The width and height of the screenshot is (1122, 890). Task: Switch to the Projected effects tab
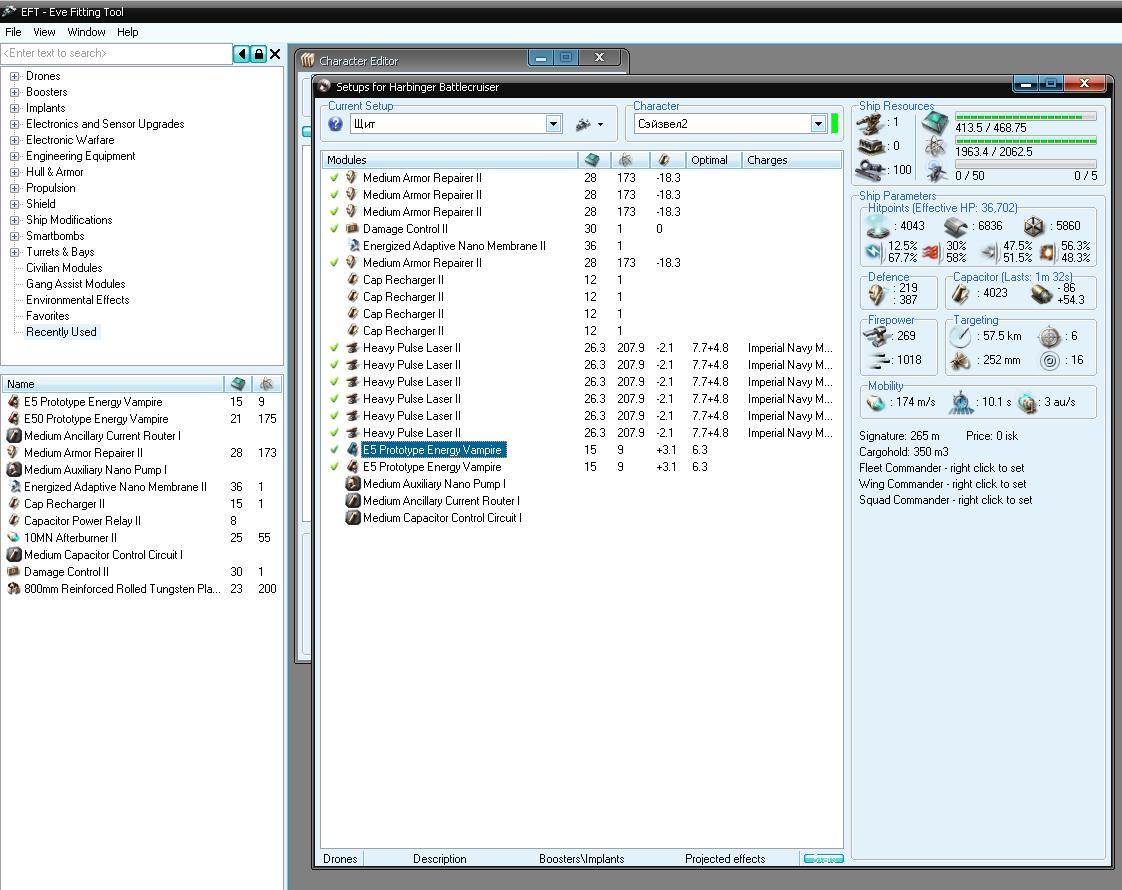pyautogui.click(x=725, y=859)
